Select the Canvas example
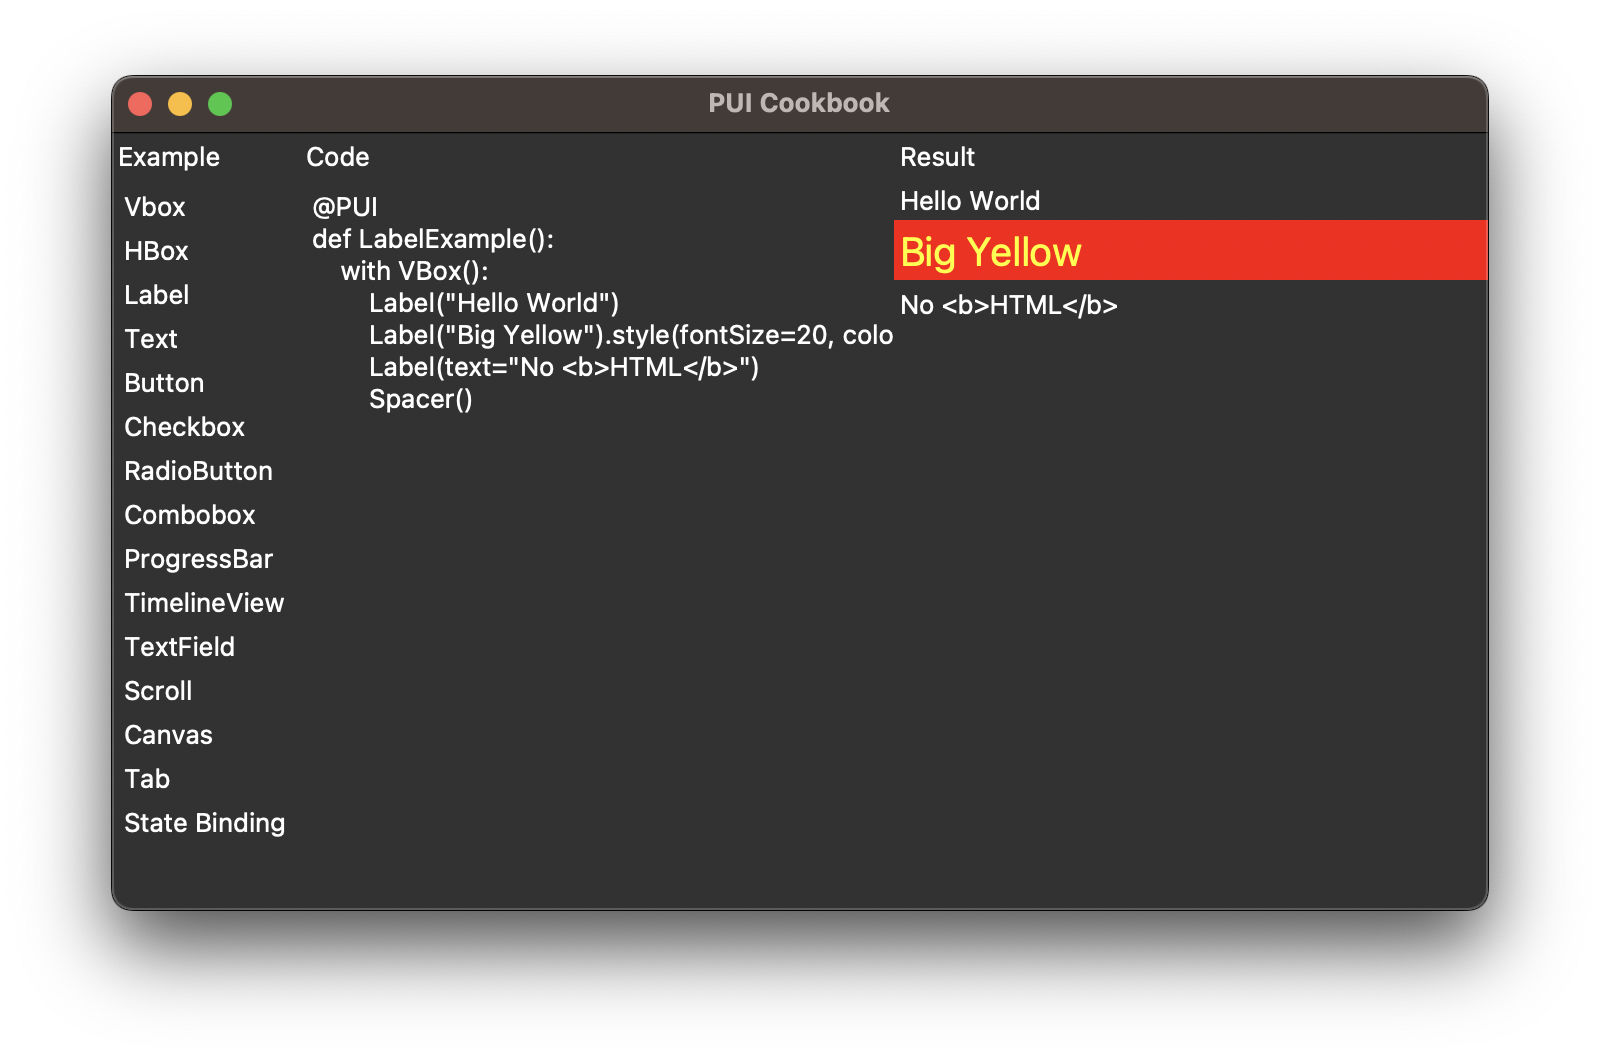The width and height of the screenshot is (1600, 1058). pos(168,735)
